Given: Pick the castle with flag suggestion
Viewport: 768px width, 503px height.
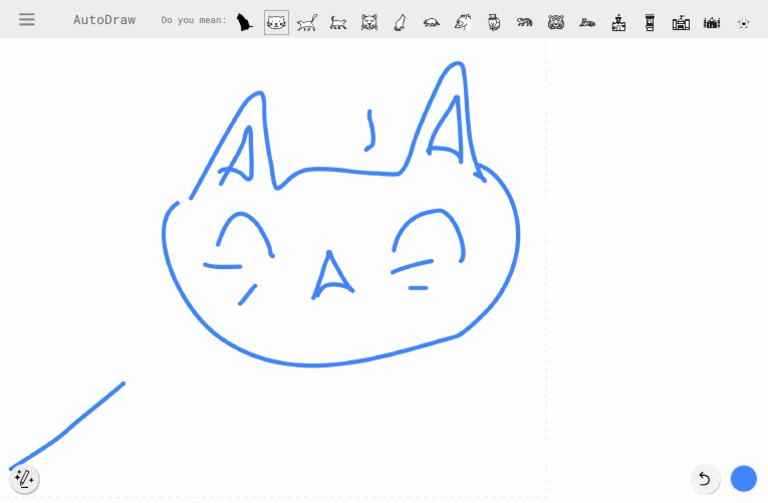Looking at the screenshot, I should [x=681, y=23].
